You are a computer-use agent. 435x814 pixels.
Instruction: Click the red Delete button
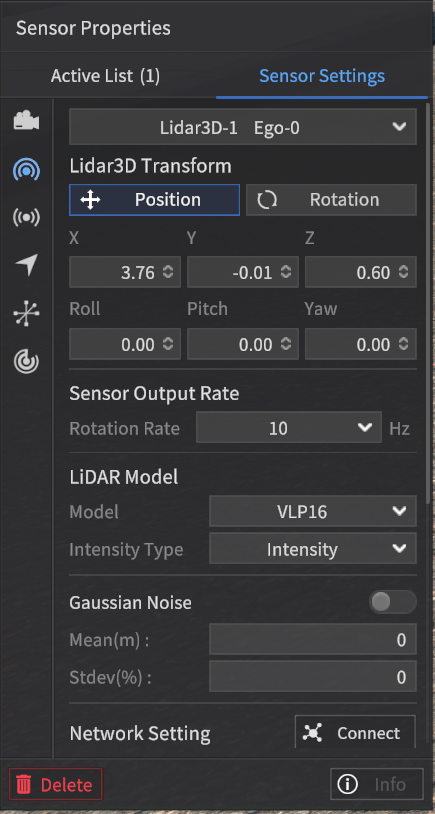tap(56, 784)
